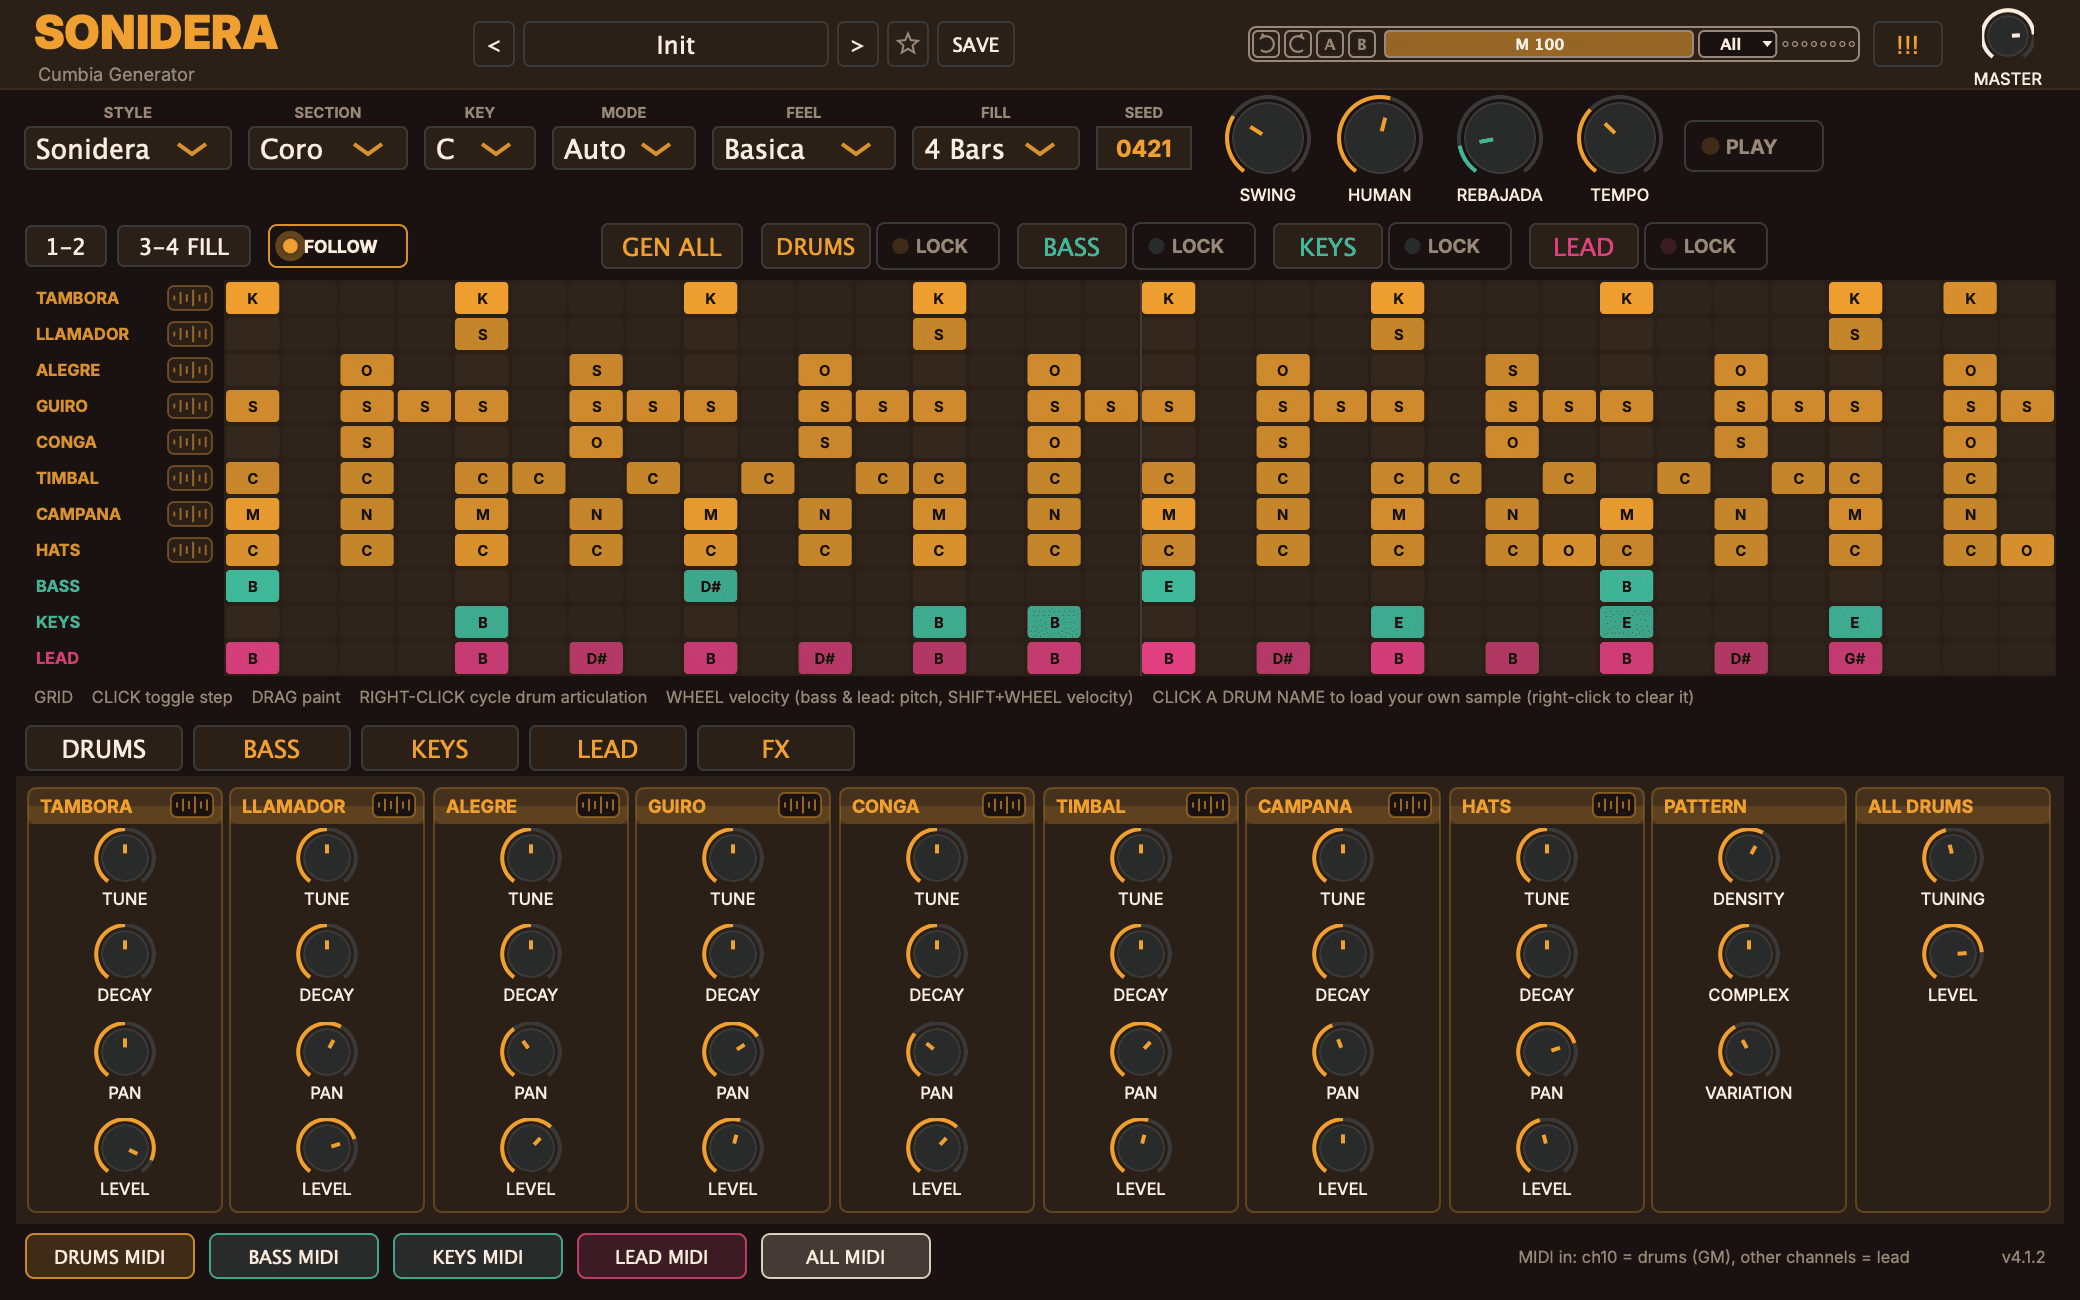Click the panic exclamation marks button
2080x1300 pixels.
coord(1907,44)
